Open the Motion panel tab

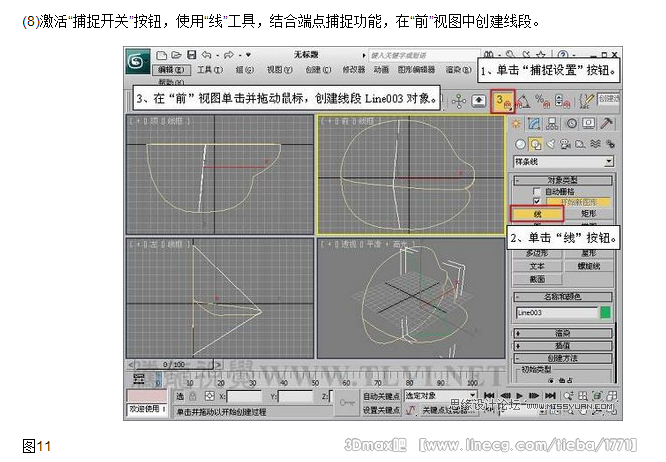coord(572,124)
